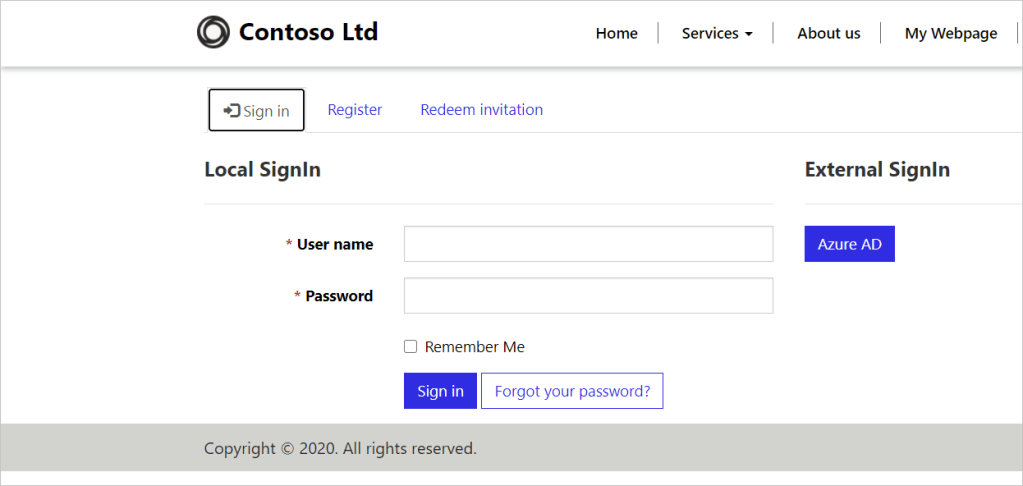Click Forgot your password? link
Viewport: 1023px width, 486px height.
pos(572,391)
